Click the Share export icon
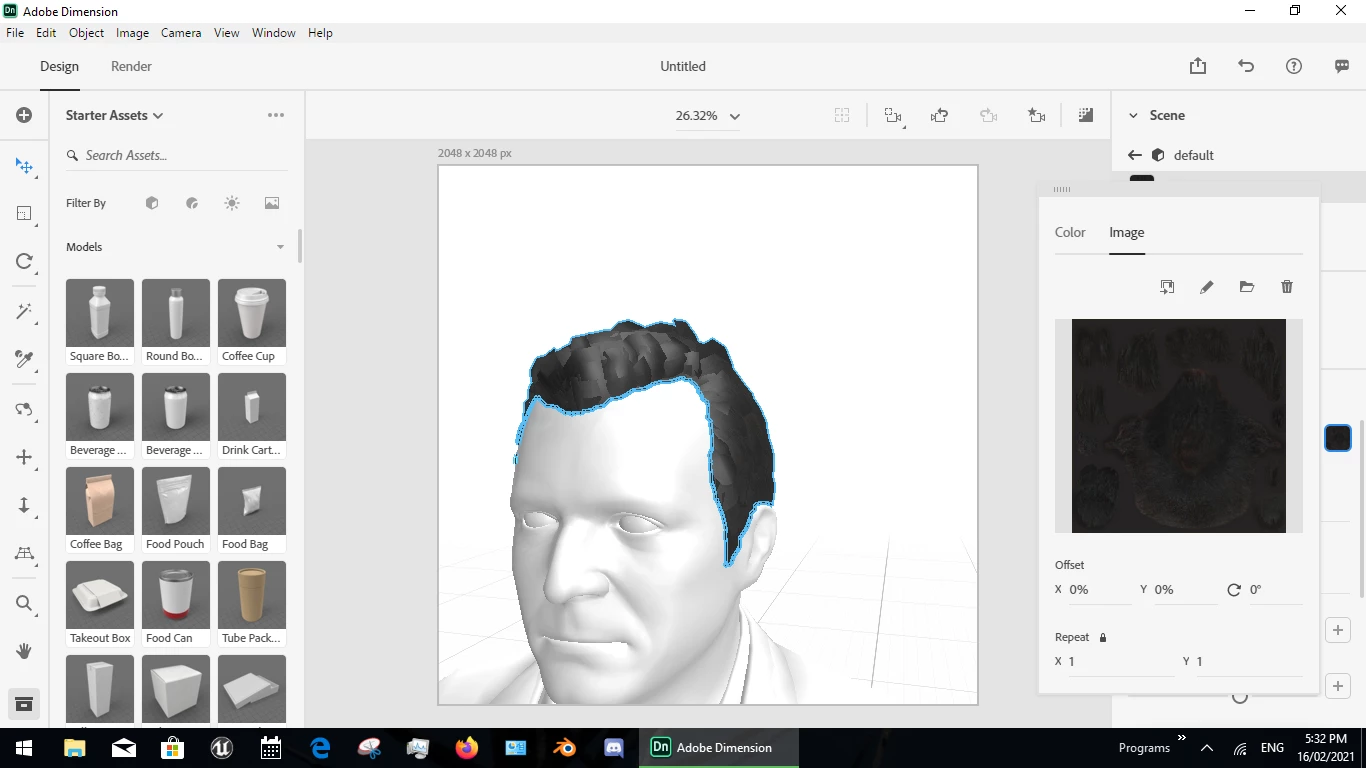1366x768 pixels. 1198,66
